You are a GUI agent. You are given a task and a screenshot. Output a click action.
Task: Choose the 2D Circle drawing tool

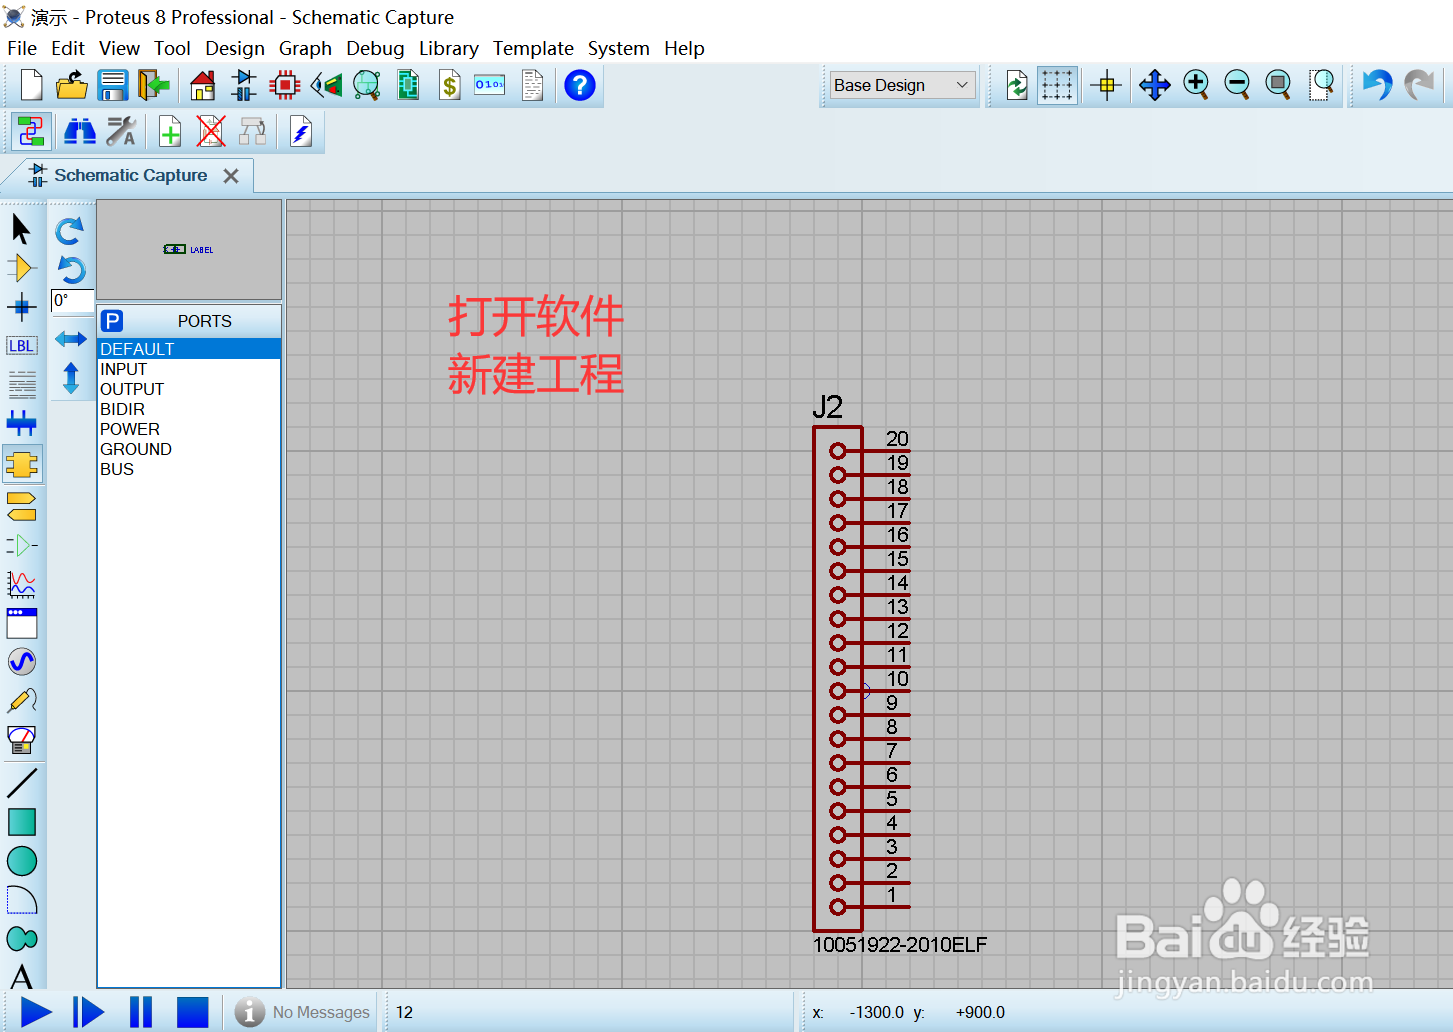(21, 861)
